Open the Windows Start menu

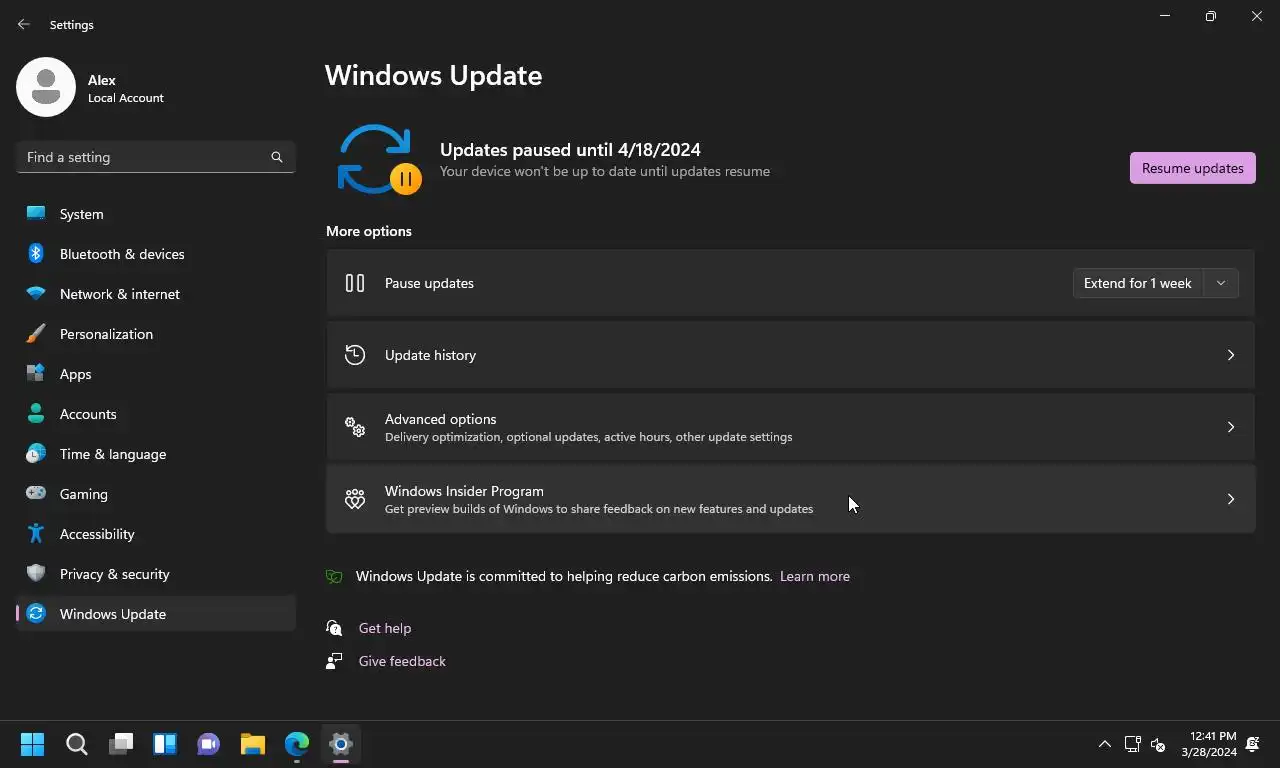(33, 744)
